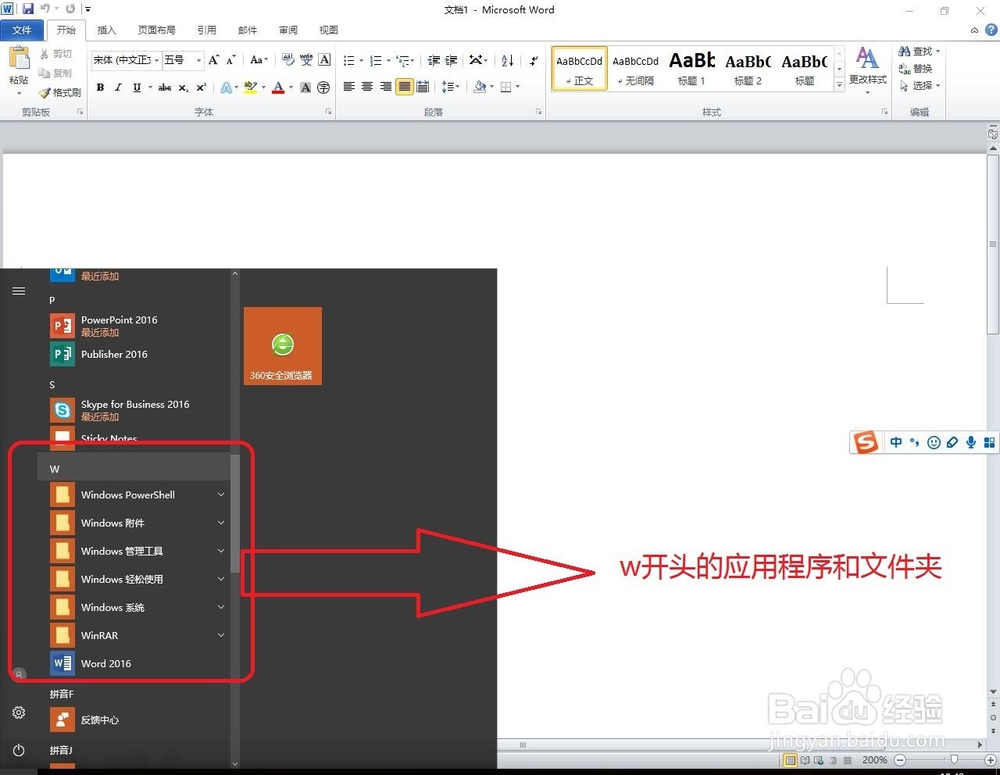This screenshot has width=1000, height=775.
Task: Click the Copy icon in clipboard
Action: coord(44,73)
